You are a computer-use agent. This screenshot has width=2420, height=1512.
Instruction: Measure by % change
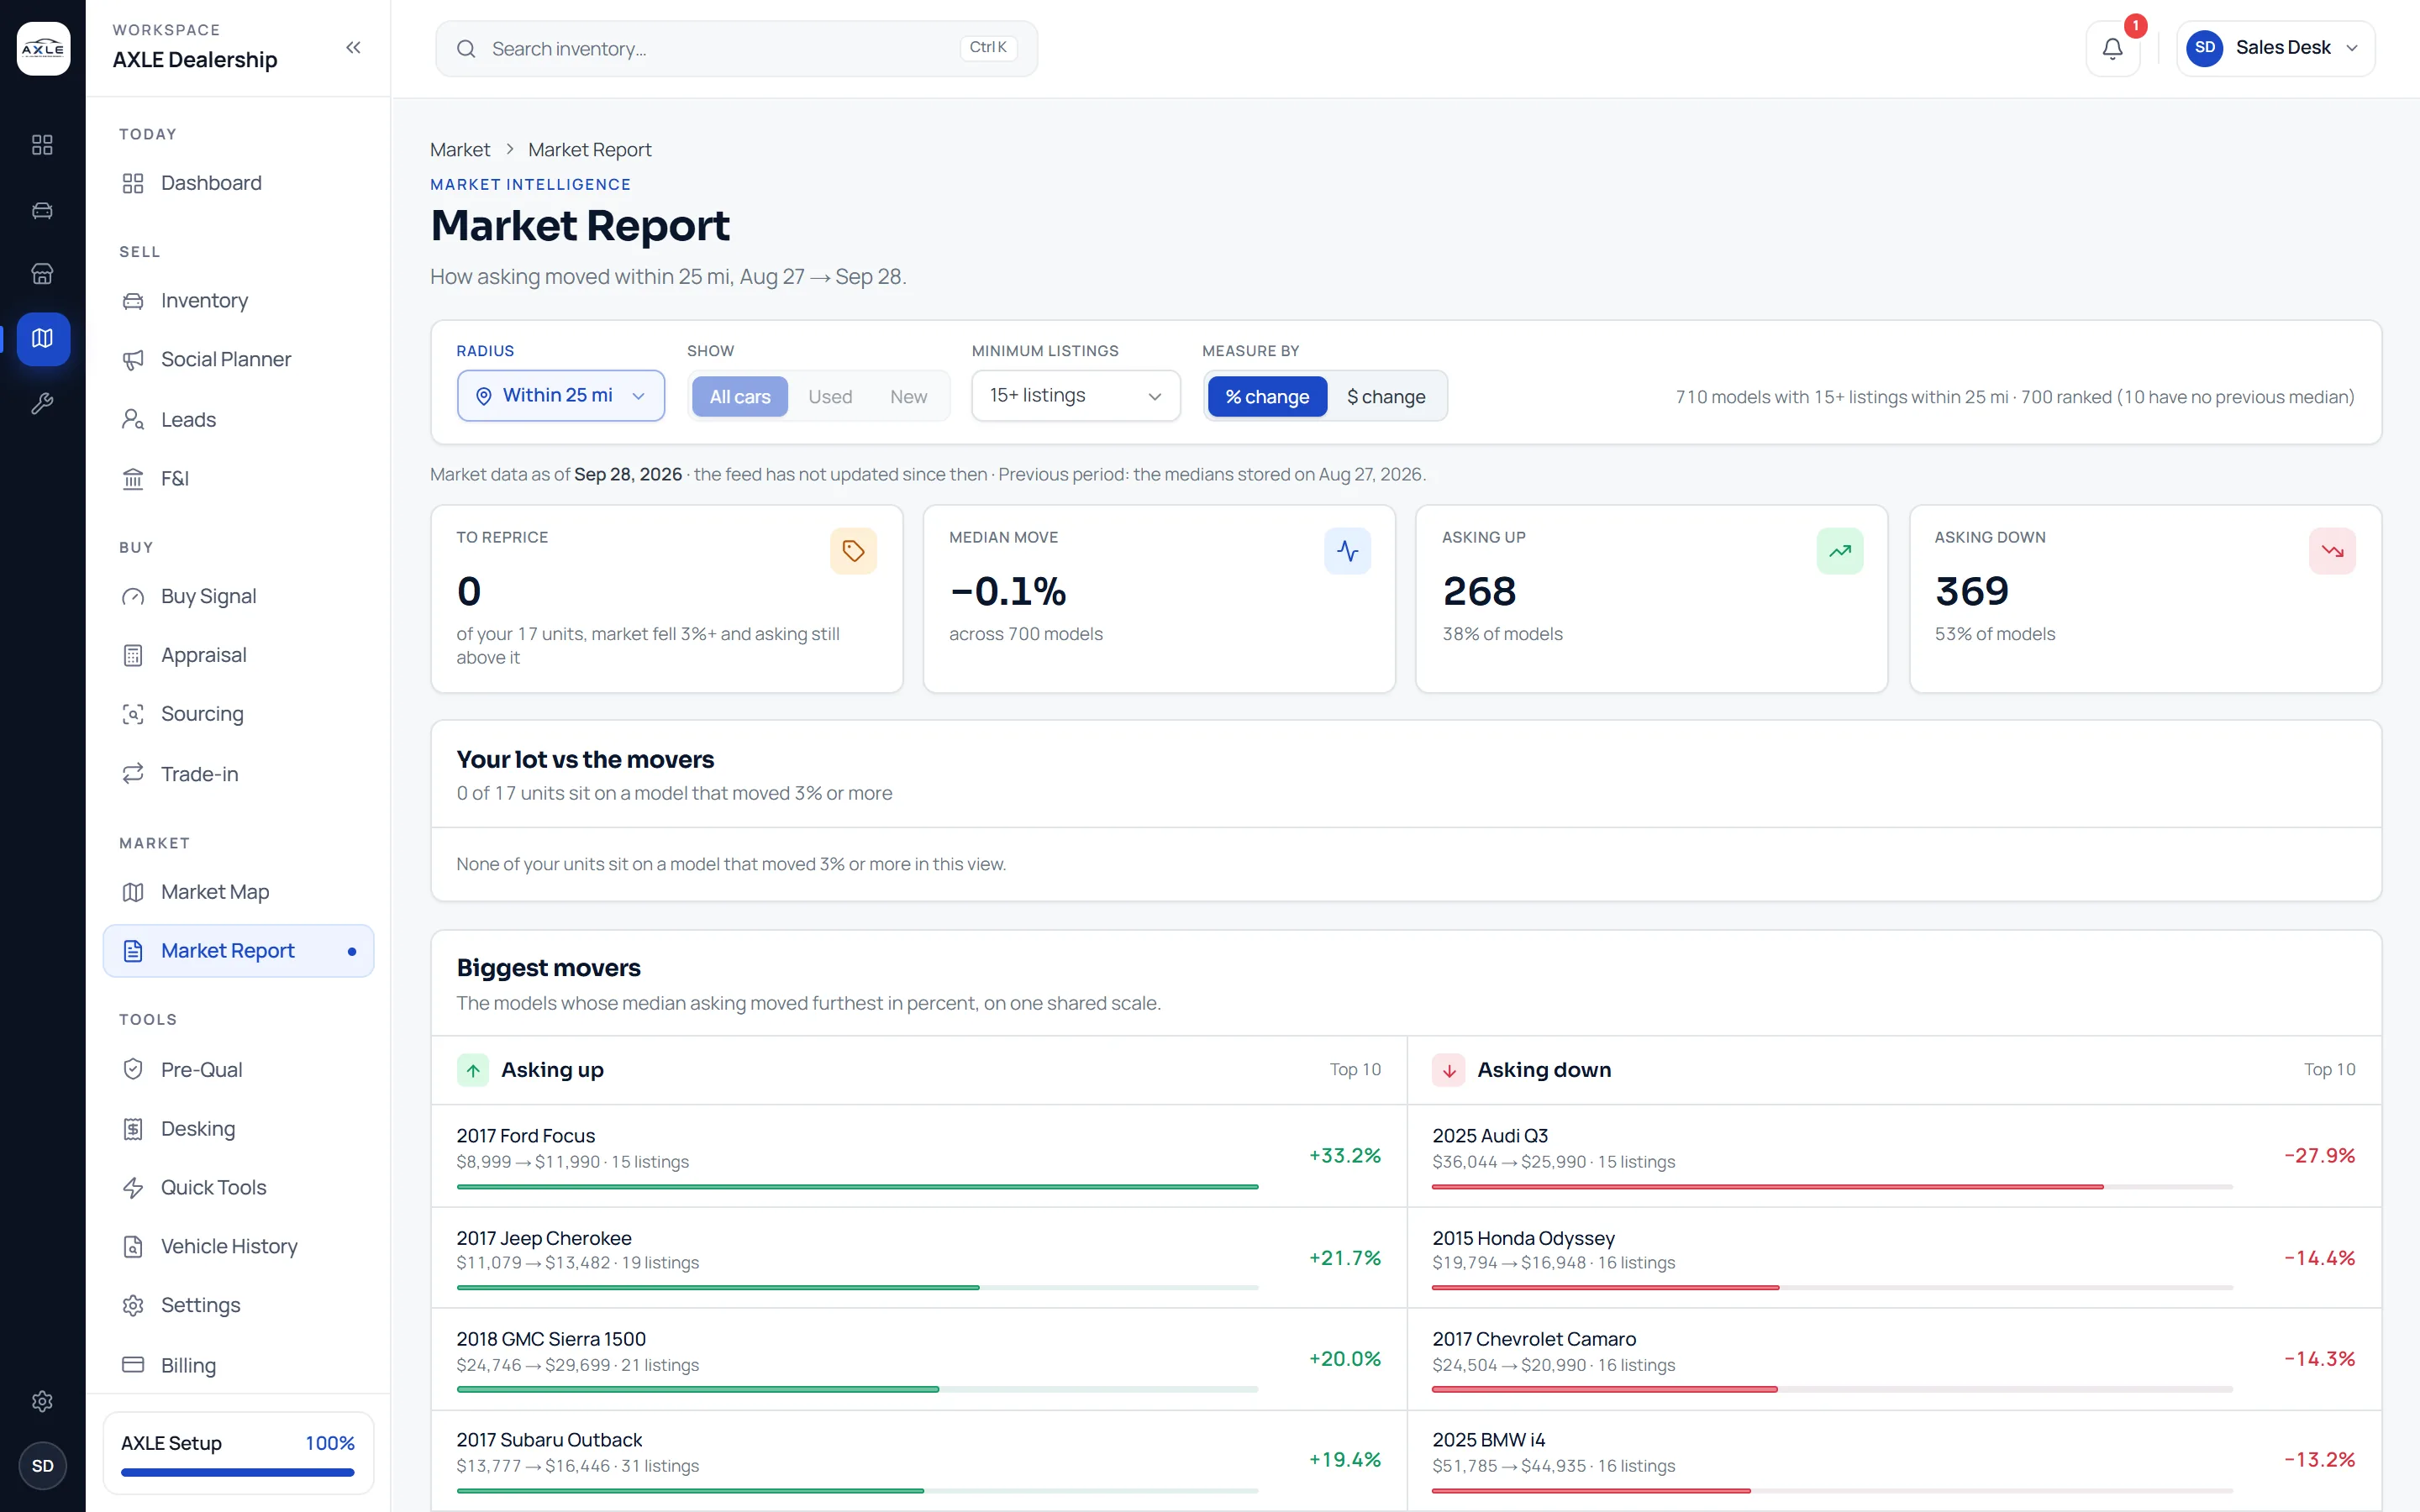pyautogui.click(x=1267, y=397)
